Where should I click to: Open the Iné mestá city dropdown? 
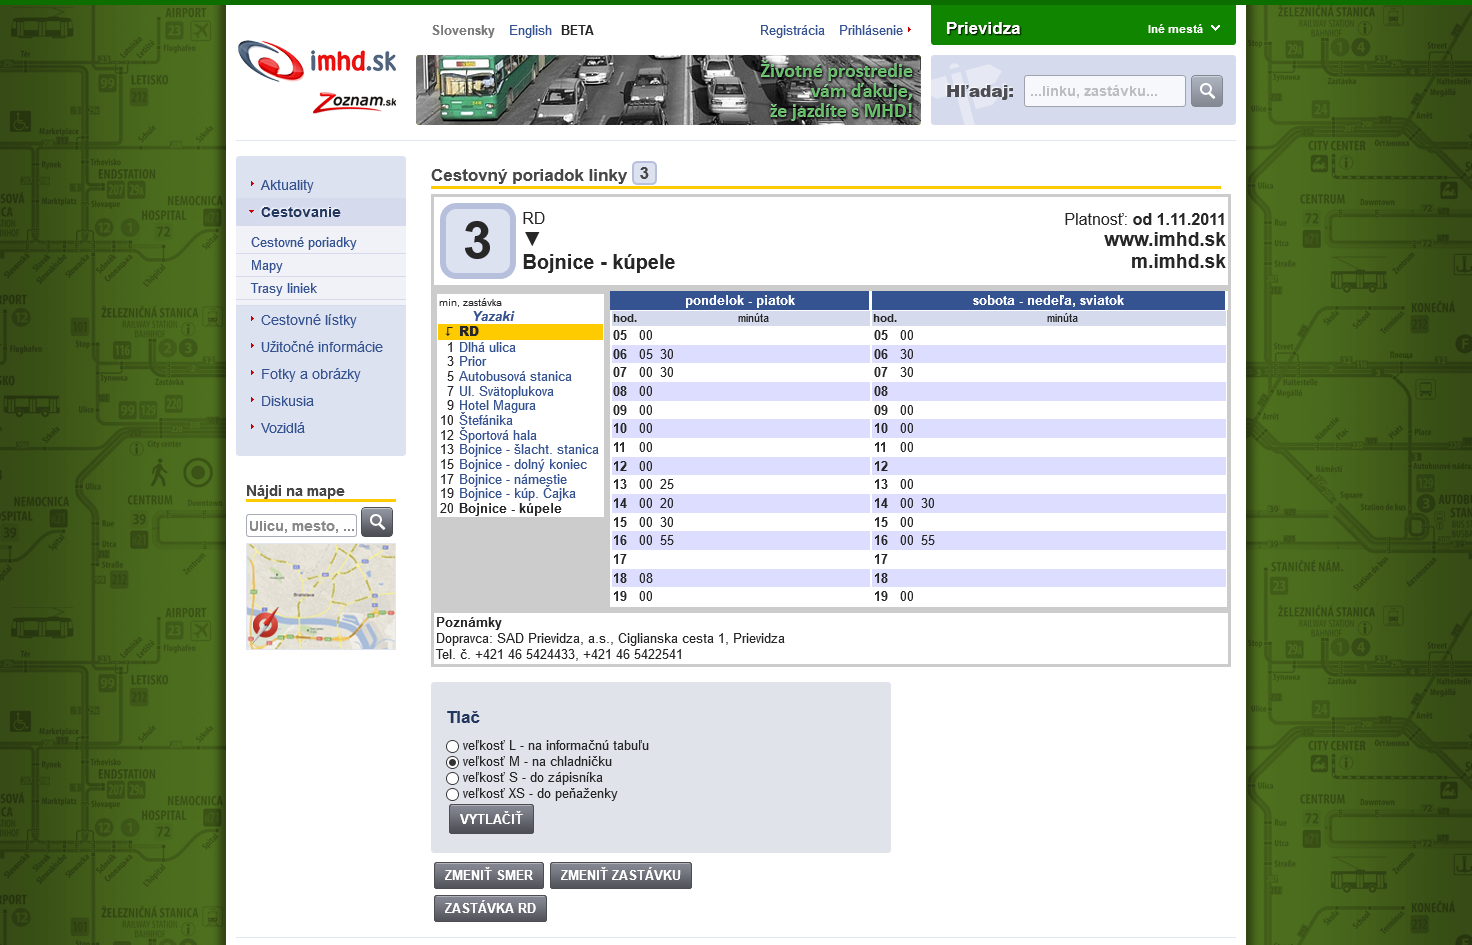pyautogui.click(x=1183, y=29)
